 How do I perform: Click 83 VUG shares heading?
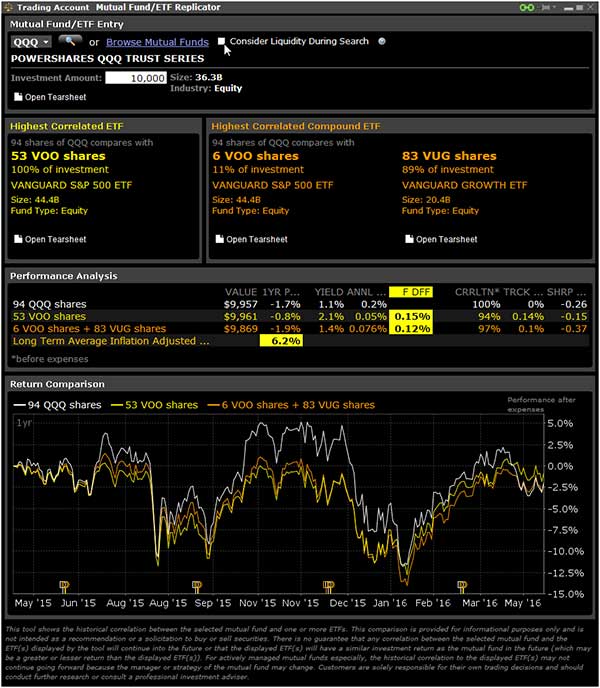pyautogui.click(x=449, y=156)
